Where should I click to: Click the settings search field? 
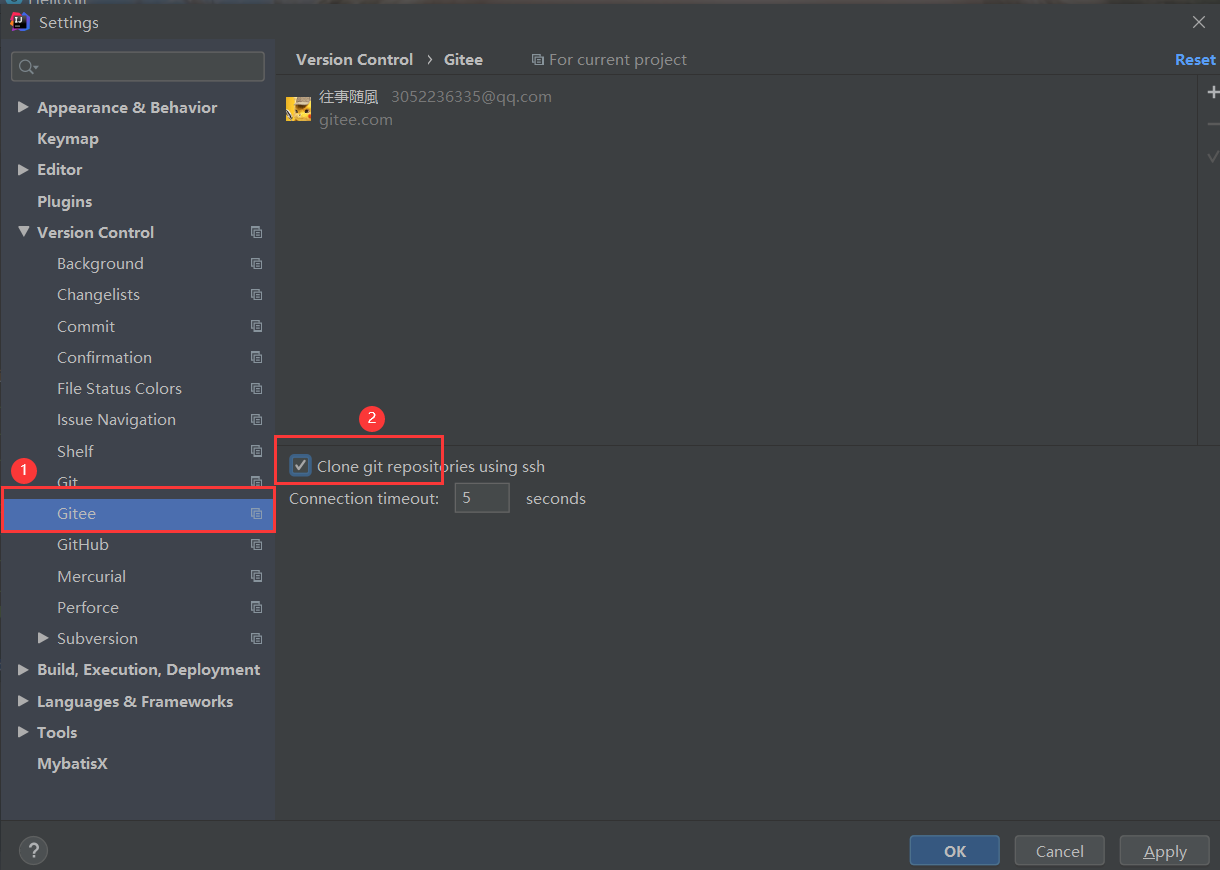(x=138, y=67)
